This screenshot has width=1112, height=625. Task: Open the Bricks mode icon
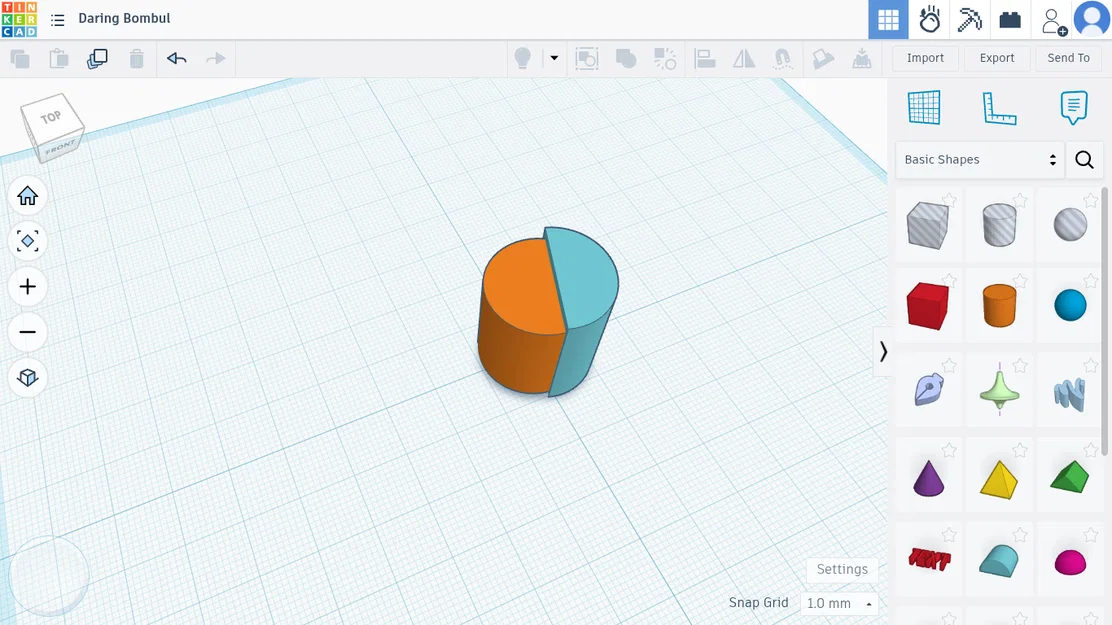[1010, 20]
